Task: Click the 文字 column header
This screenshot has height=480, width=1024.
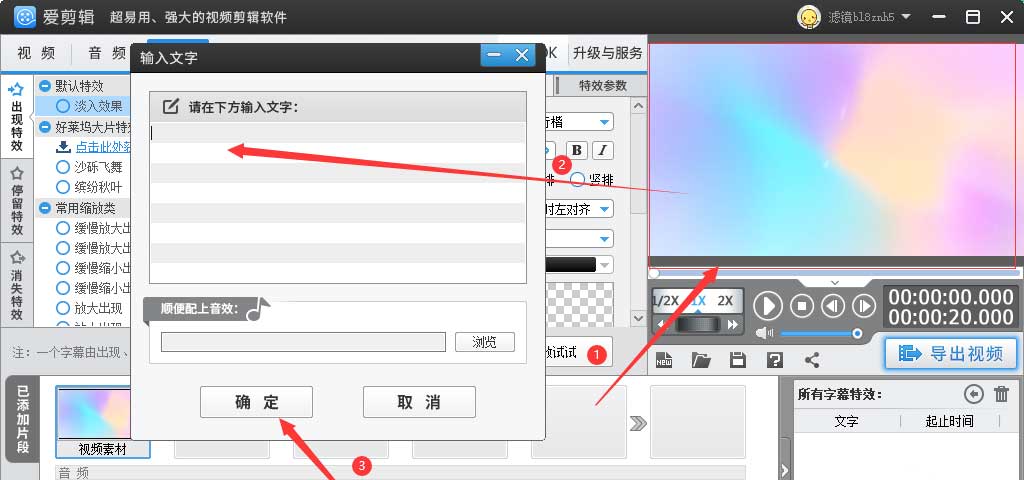Action: pos(846,421)
